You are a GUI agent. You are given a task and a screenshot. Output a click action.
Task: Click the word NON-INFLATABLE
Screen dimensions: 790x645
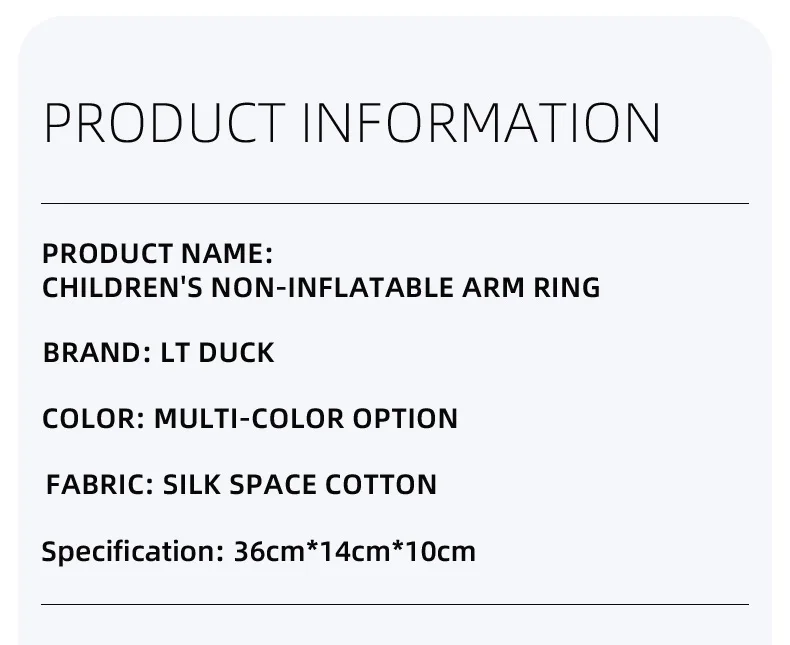[333, 288]
